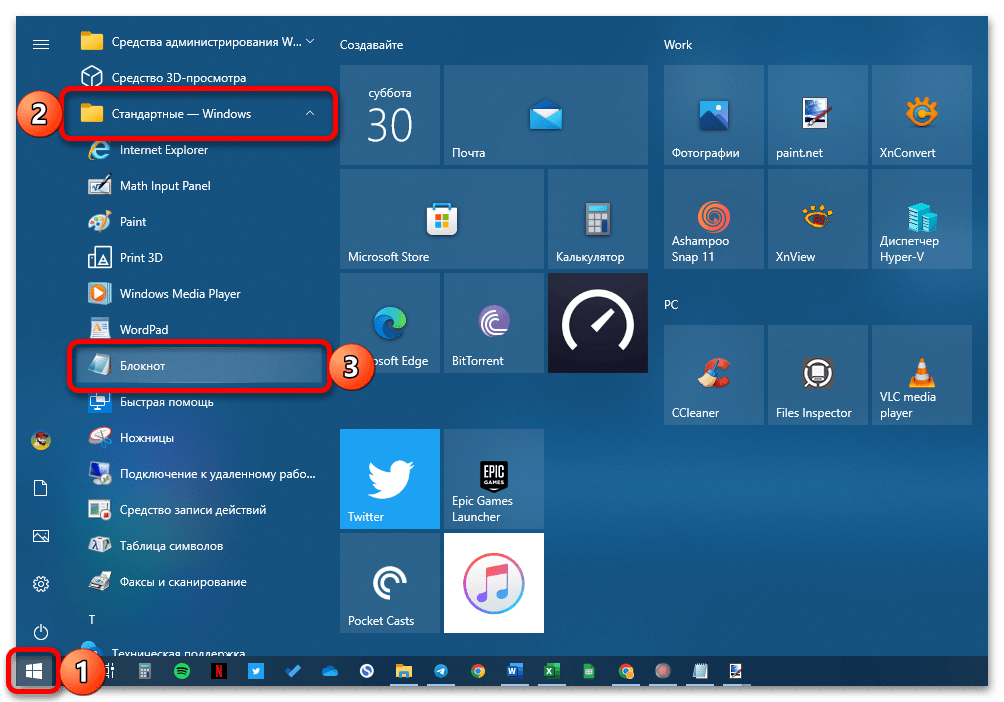This screenshot has height=702, width=1004.
Task: Open Settings via the gear icon
Action: (x=41, y=584)
